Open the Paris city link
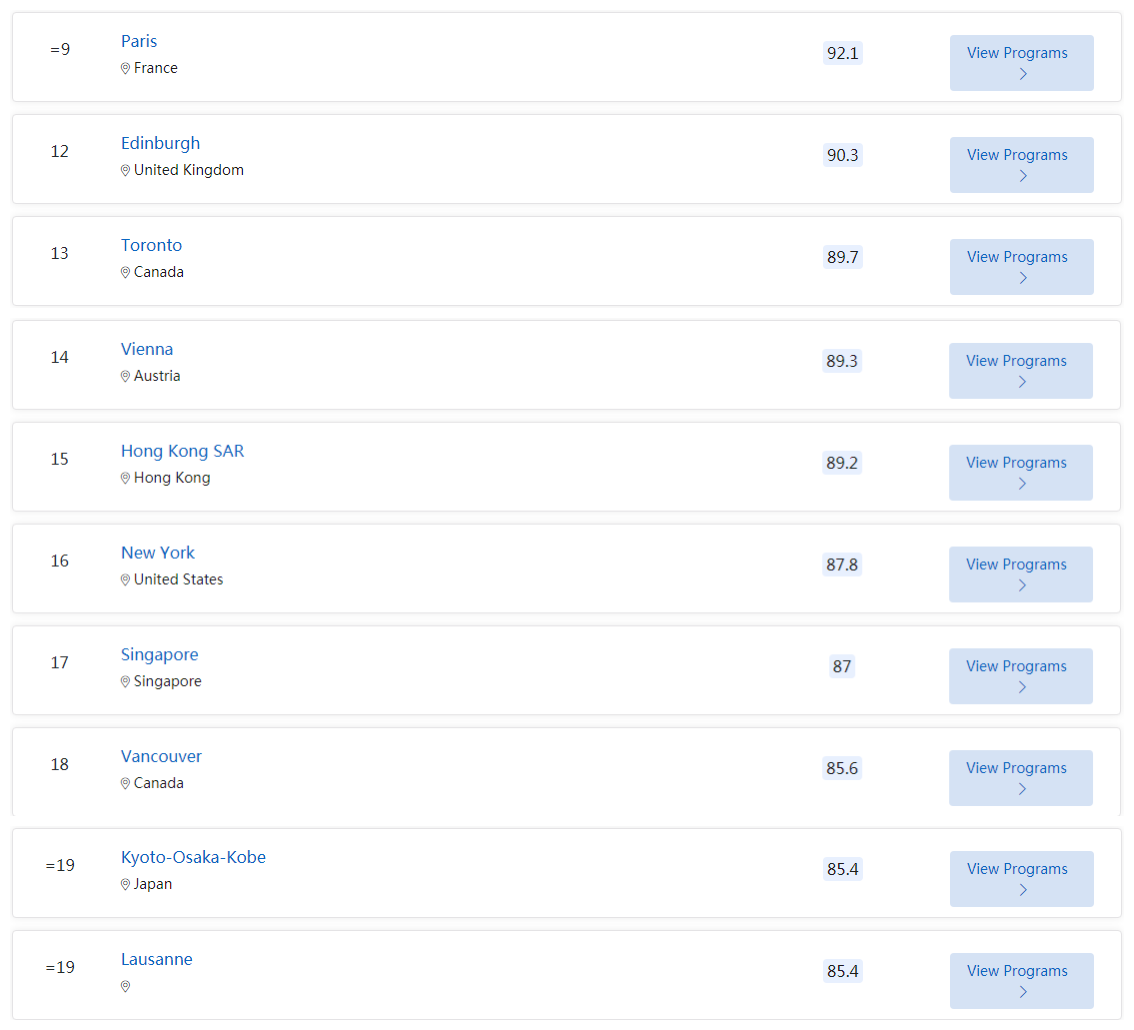The image size is (1134, 1030). 139,41
